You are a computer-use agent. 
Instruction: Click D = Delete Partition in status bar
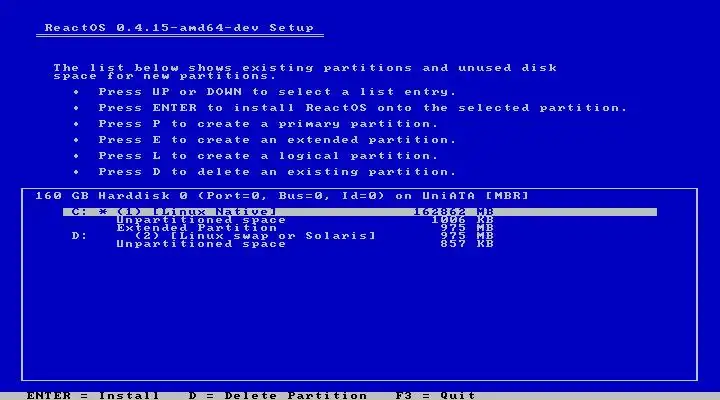click(278, 395)
